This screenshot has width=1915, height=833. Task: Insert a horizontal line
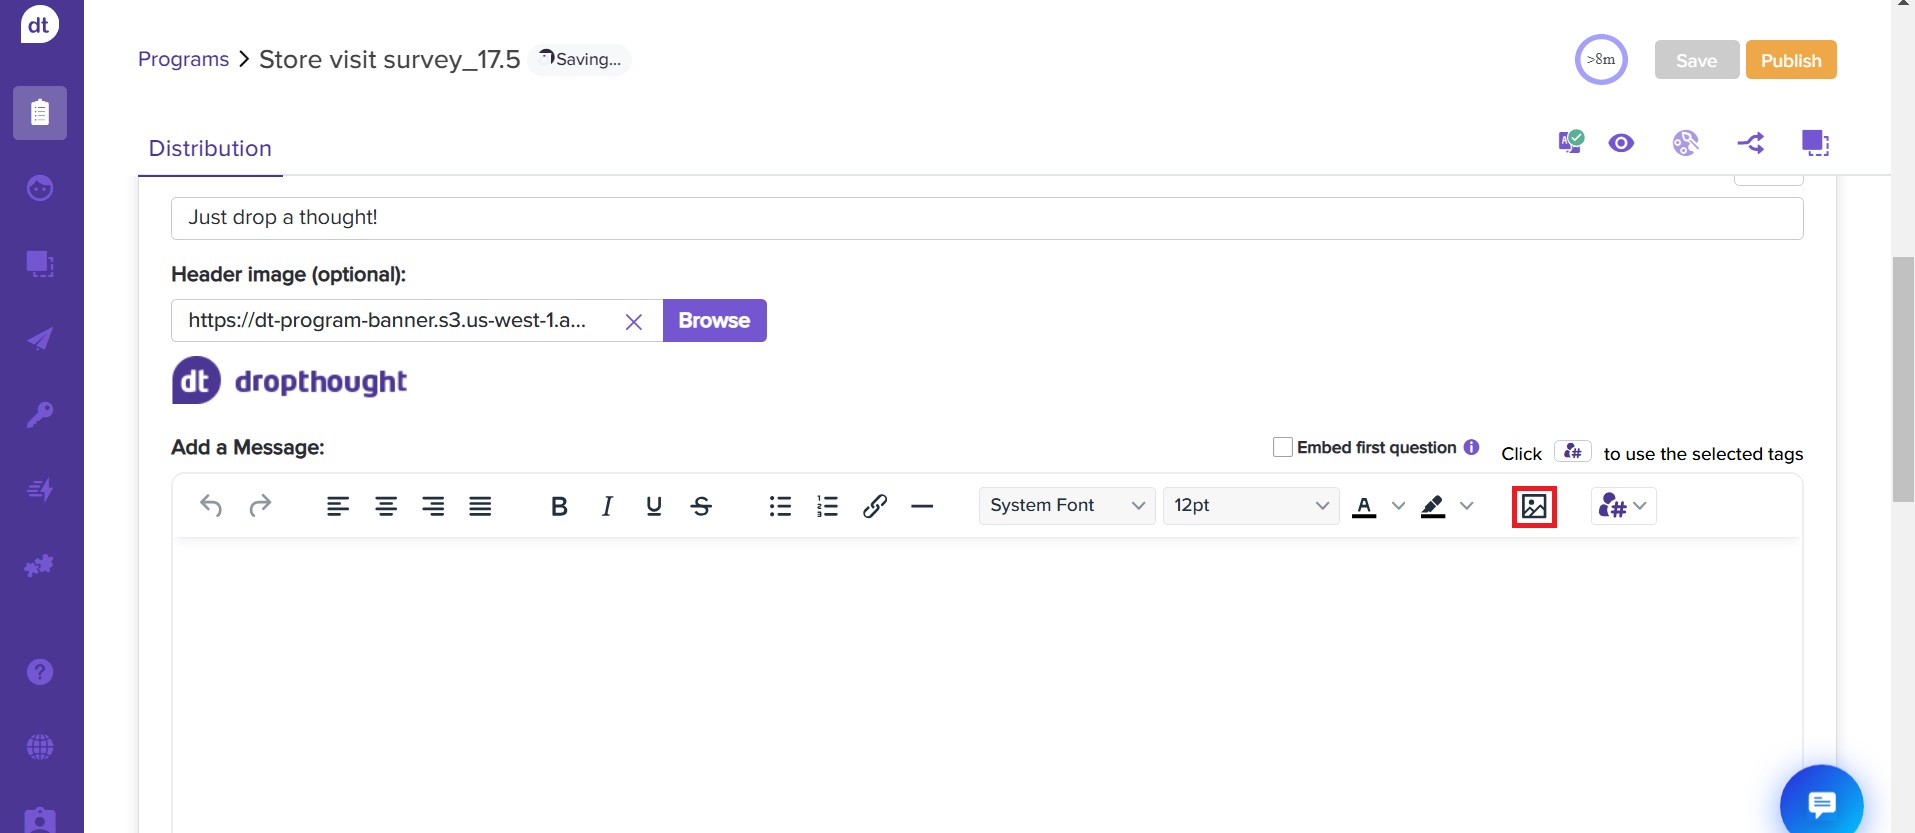point(922,506)
